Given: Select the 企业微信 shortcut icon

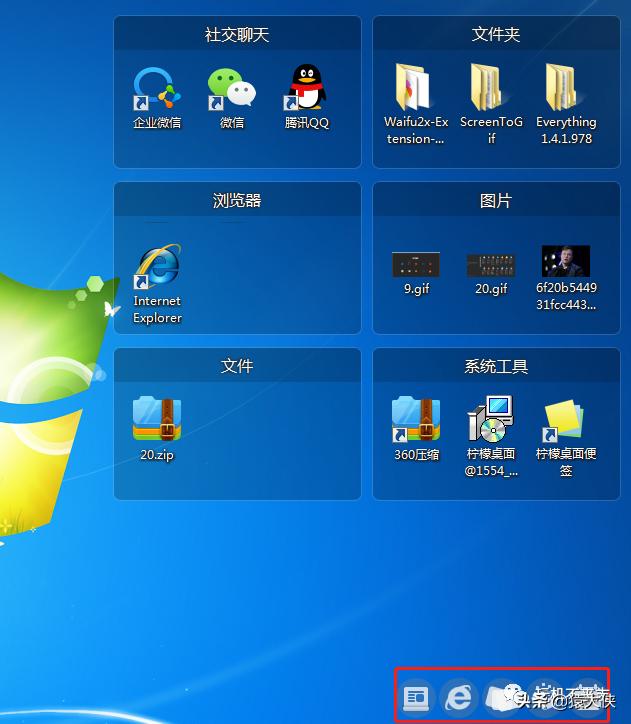Looking at the screenshot, I should [157, 89].
